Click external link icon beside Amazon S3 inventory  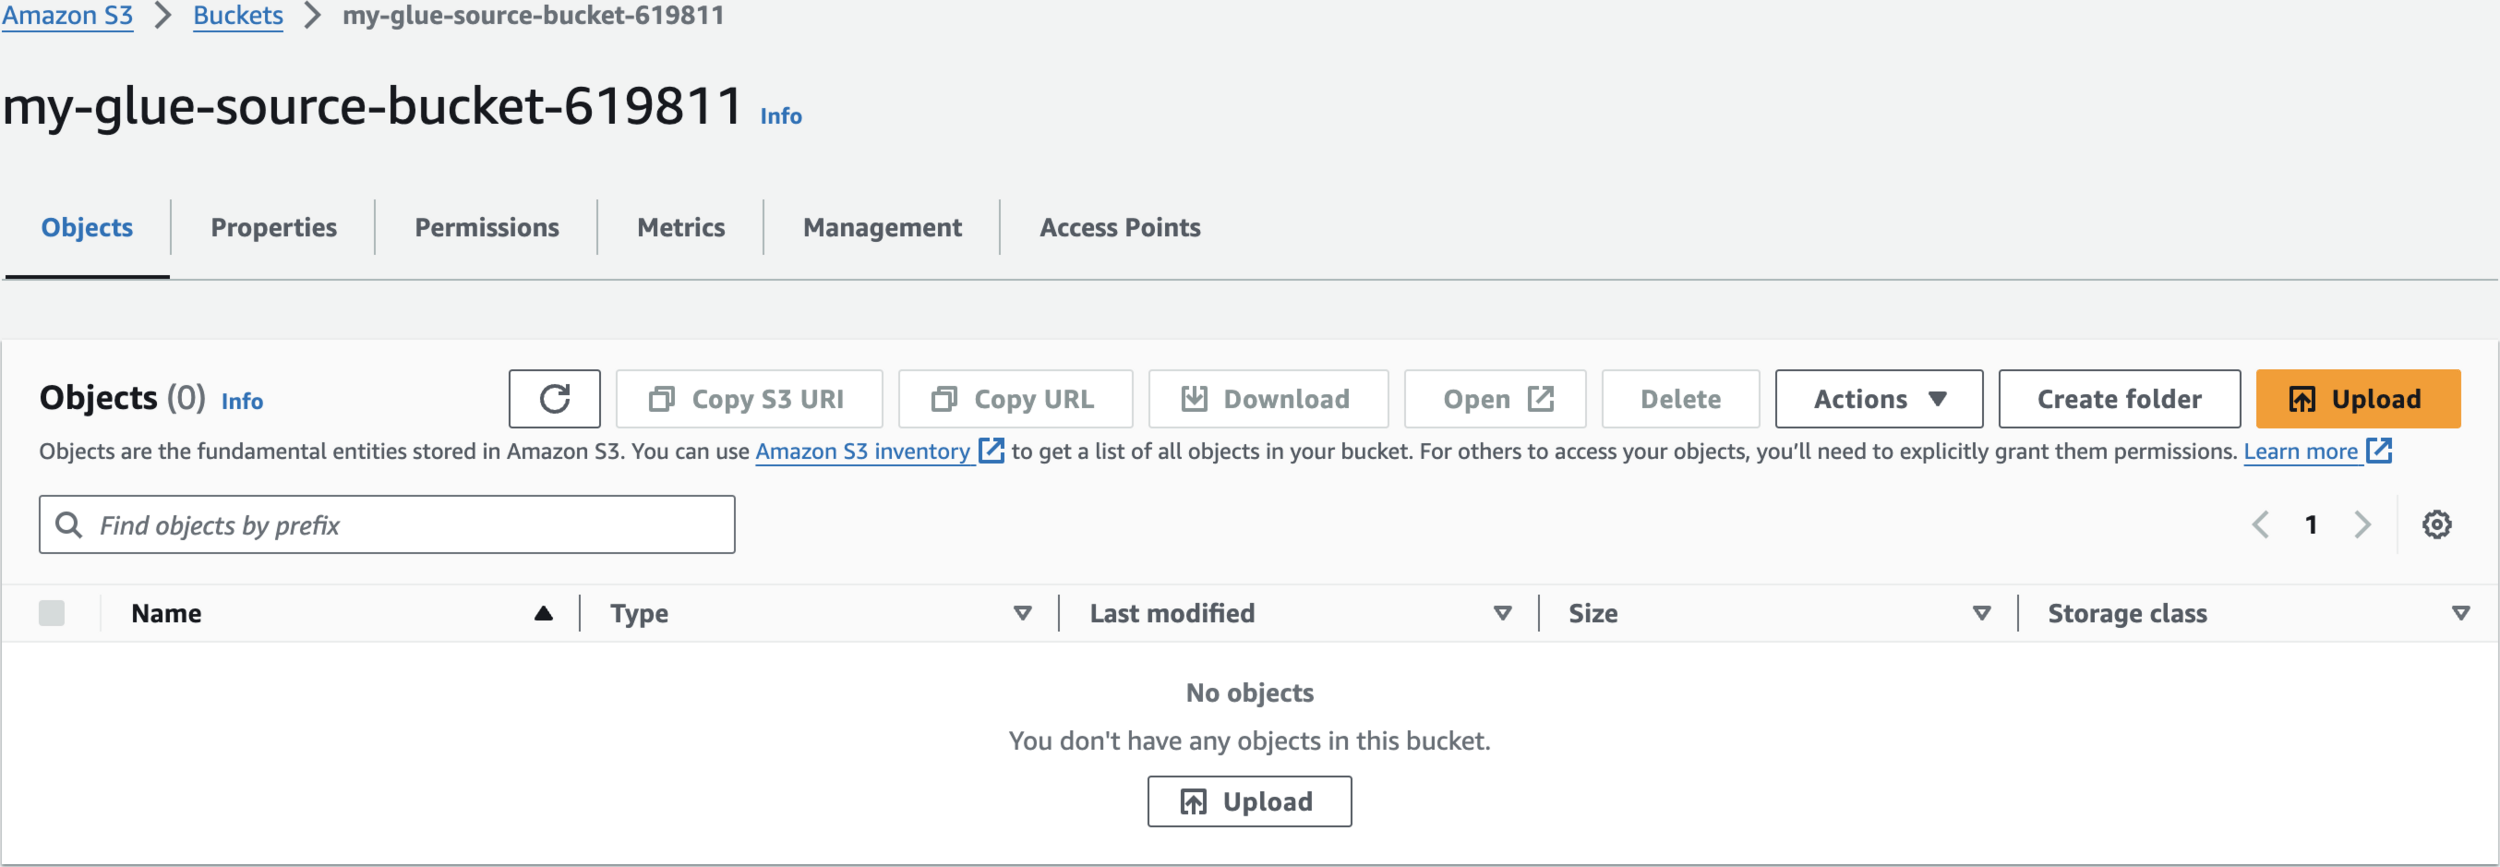click(x=991, y=451)
